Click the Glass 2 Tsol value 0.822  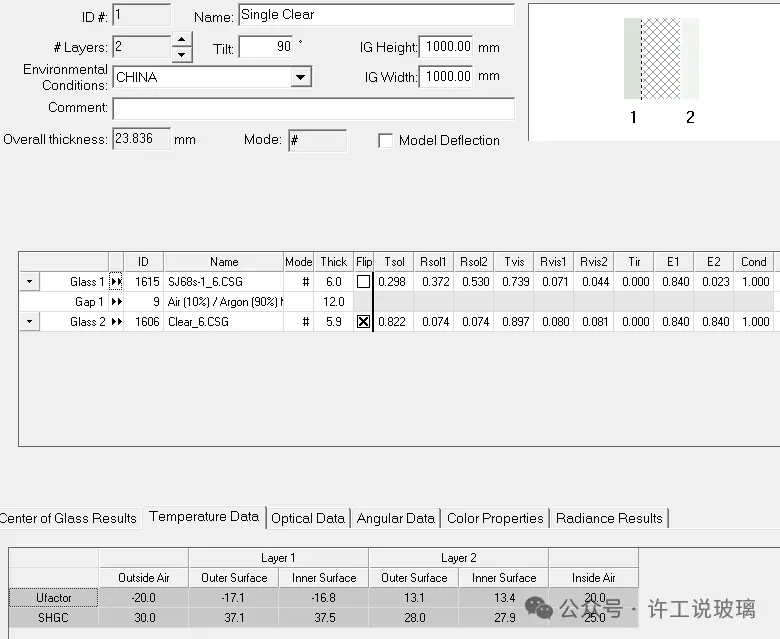point(393,322)
